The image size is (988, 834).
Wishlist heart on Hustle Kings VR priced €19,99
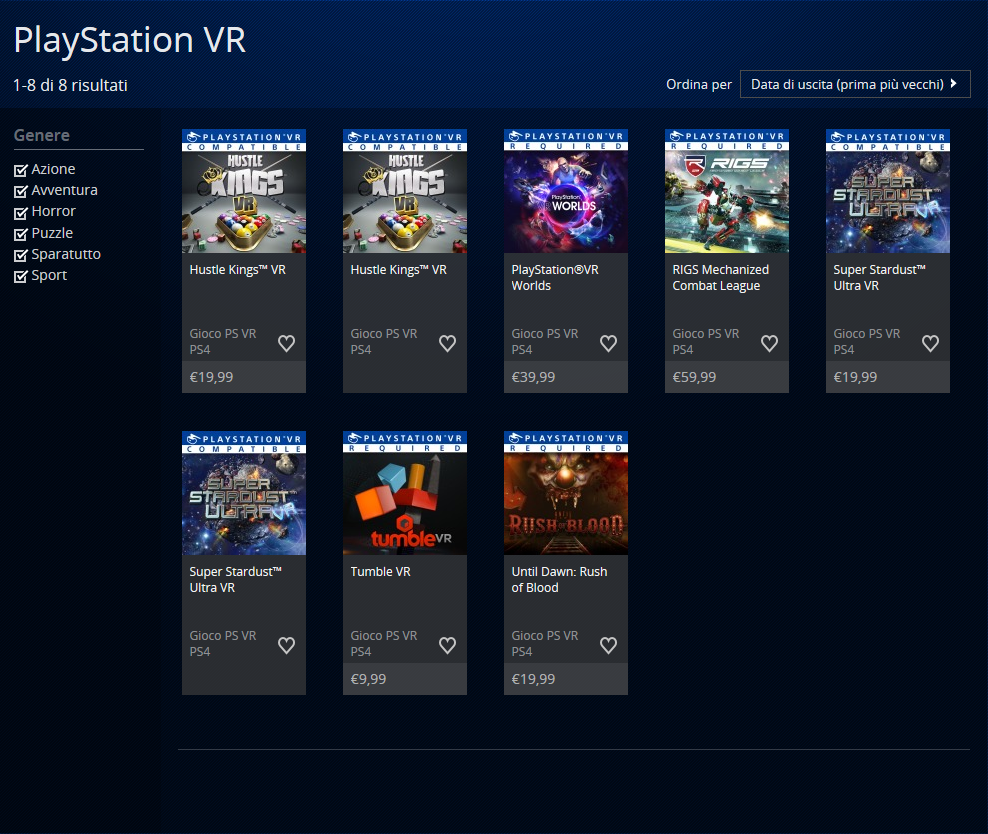286,343
